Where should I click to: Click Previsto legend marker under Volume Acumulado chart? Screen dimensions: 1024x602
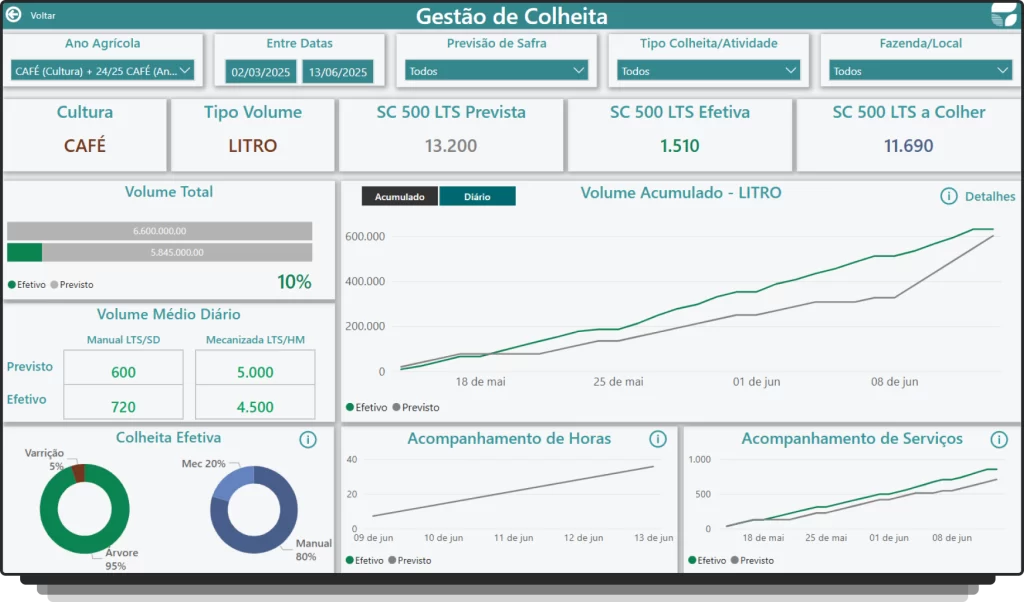pyautogui.click(x=397, y=407)
